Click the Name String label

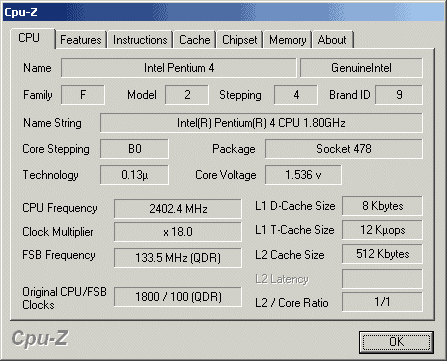(52, 123)
